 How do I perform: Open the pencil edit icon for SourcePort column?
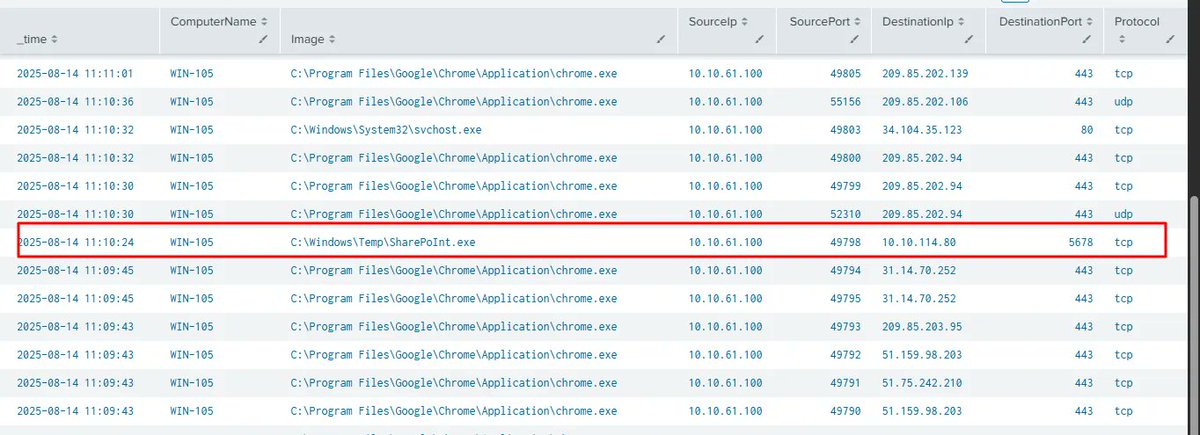pos(856,39)
